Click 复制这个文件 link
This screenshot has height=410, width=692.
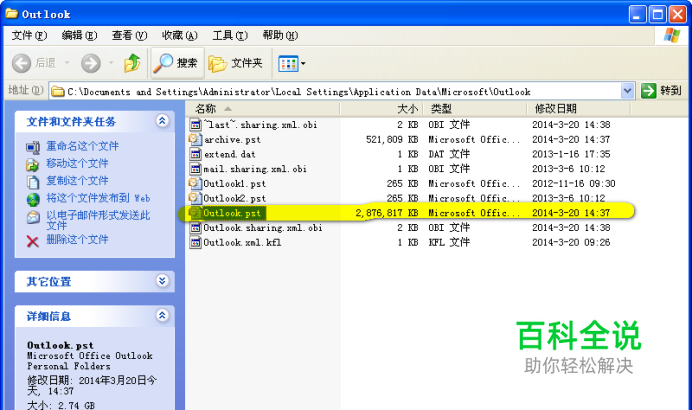click(x=77, y=181)
